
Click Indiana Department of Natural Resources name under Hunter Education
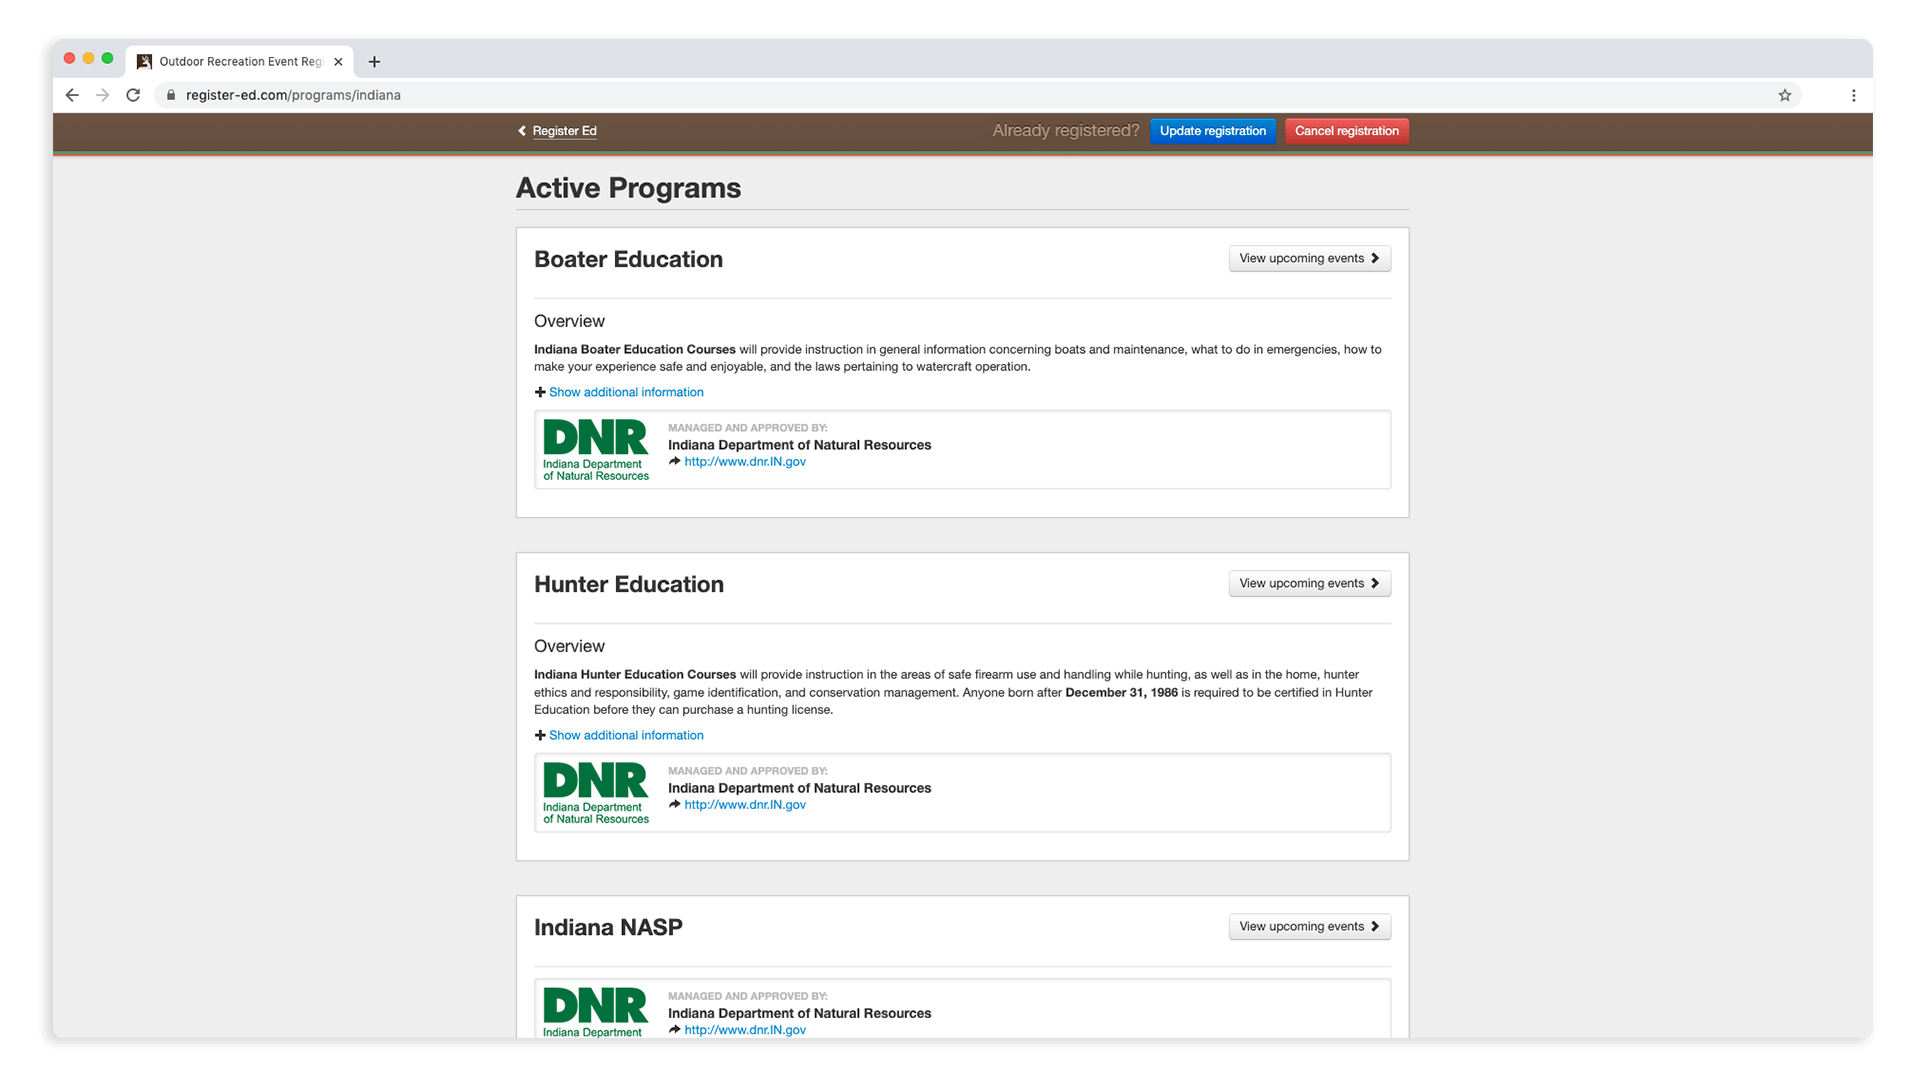(x=799, y=788)
